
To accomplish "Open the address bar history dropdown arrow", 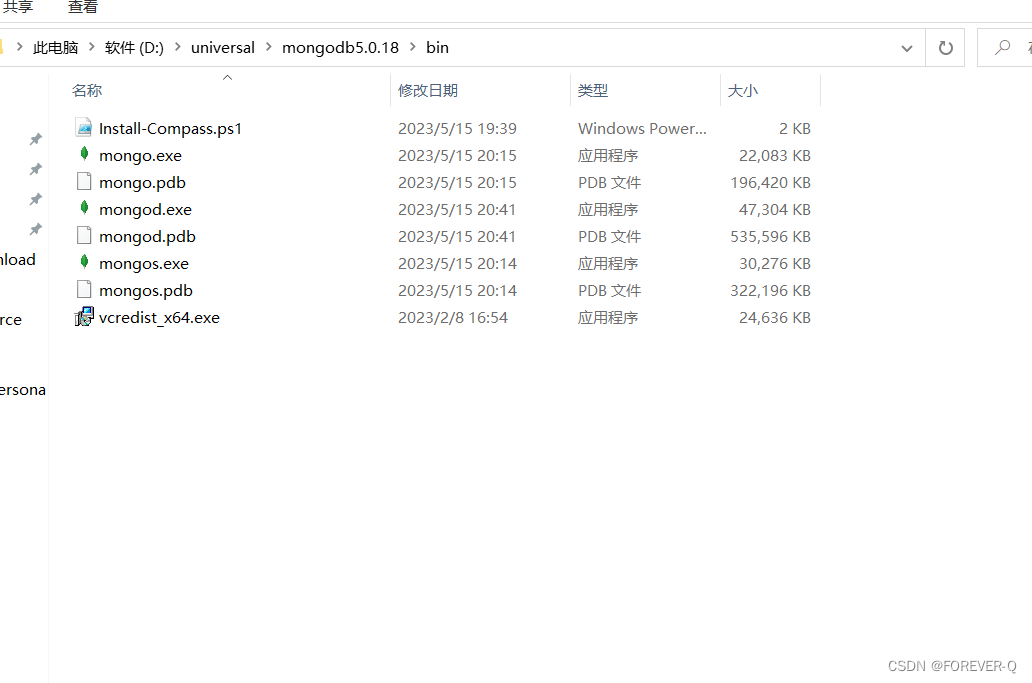I will click(x=906, y=47).
